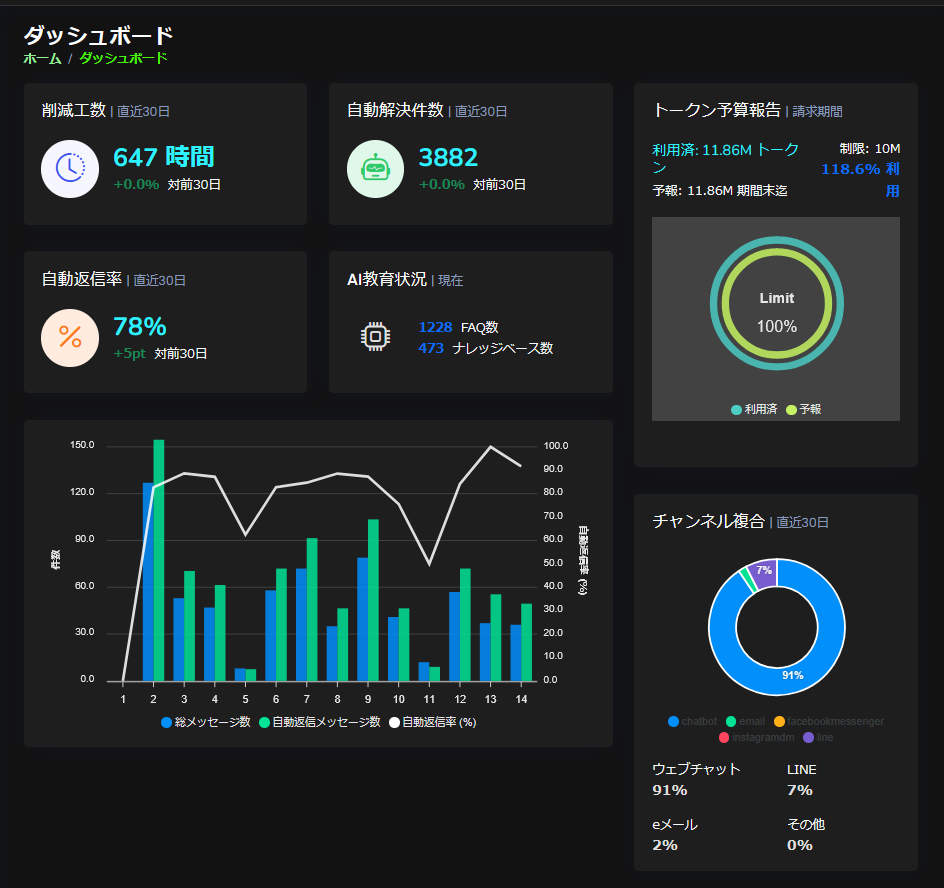Open the 1228 FAQ数 link
This screenshot has height=888, width=944.
[435, 327]
